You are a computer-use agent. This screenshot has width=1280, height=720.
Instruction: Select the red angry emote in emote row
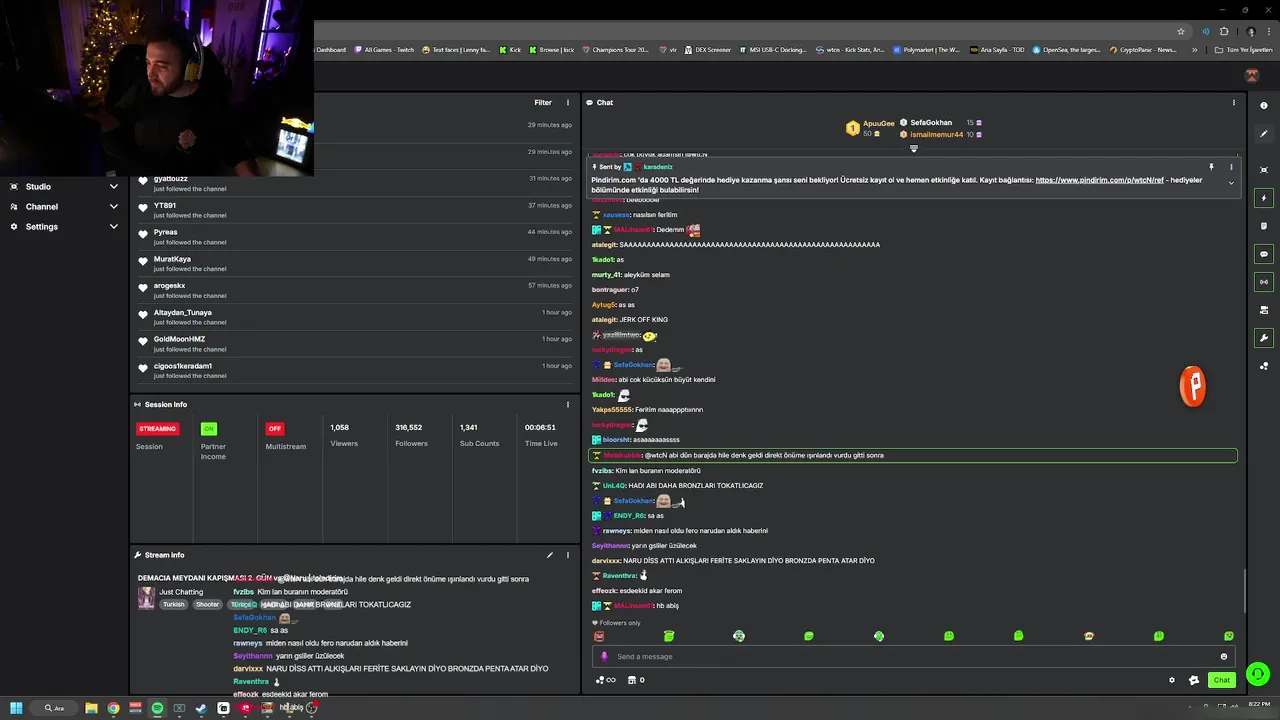click(x=599, y=636)
